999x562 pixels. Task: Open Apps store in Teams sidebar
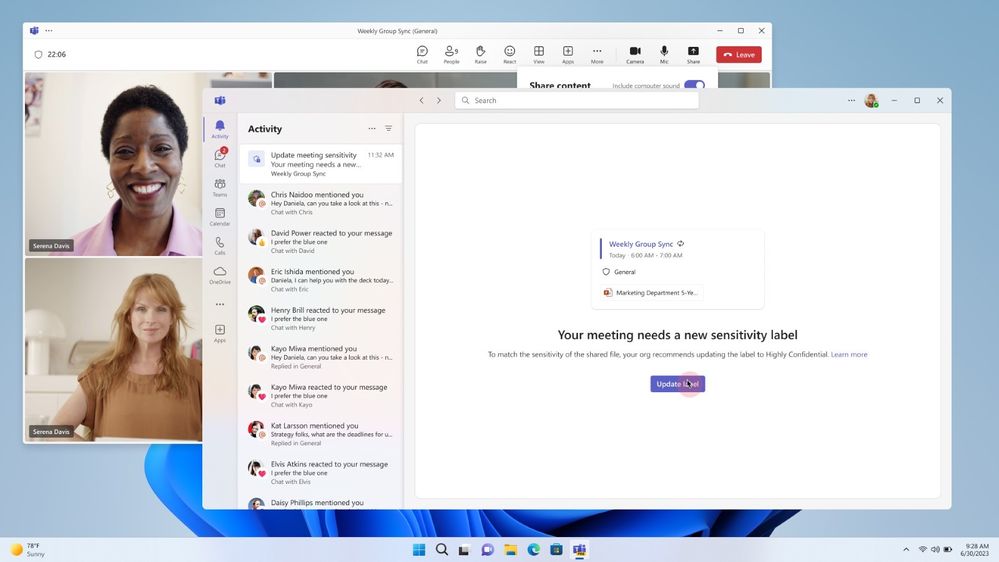click(220, 333)
